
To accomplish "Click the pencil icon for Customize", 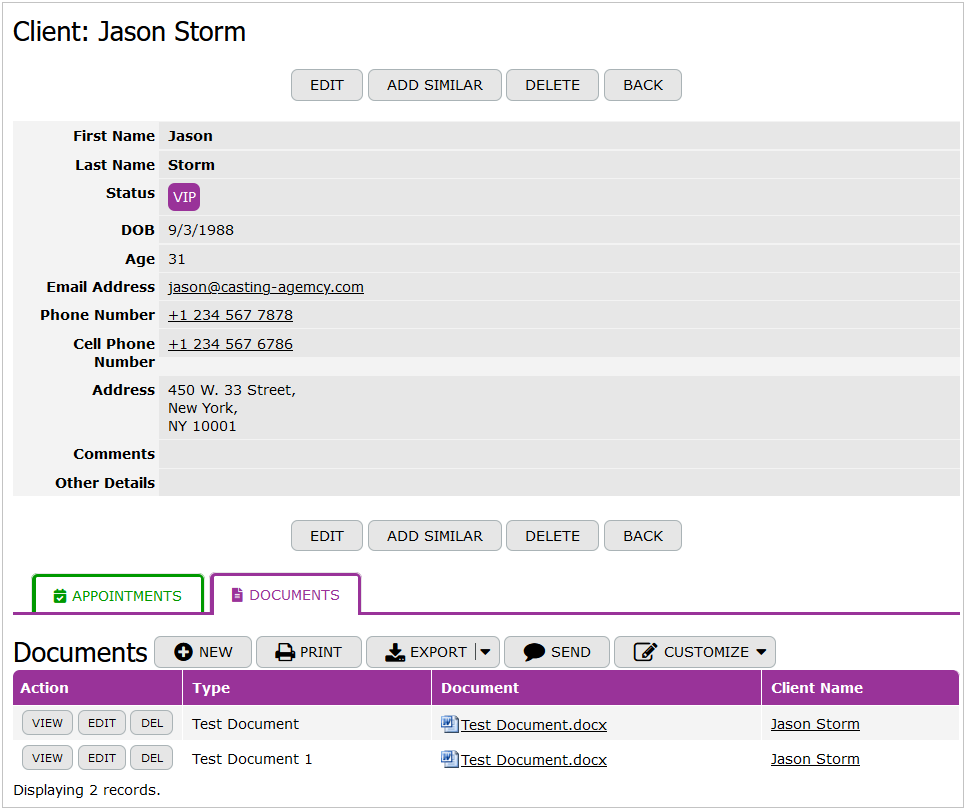I will (x=645, y=652).
